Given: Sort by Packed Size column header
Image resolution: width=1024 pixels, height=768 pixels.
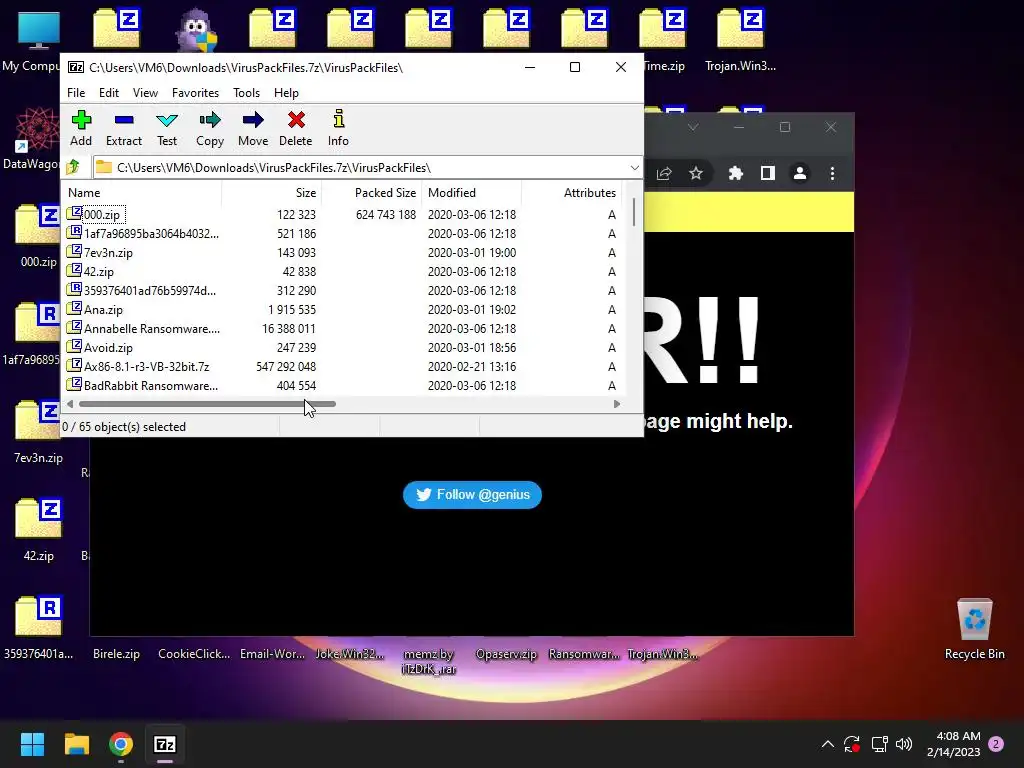Looking at the screenshot, I should (x=371, y=193).
